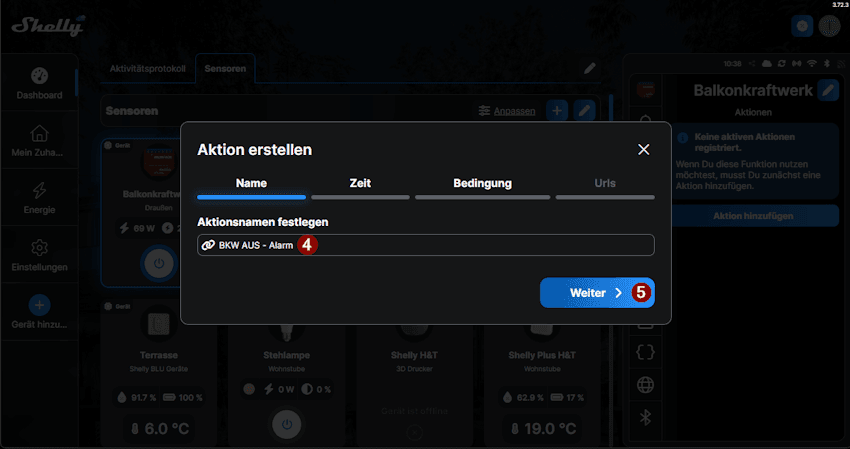Close the Aktion erstellen dialog

[643, 150]
